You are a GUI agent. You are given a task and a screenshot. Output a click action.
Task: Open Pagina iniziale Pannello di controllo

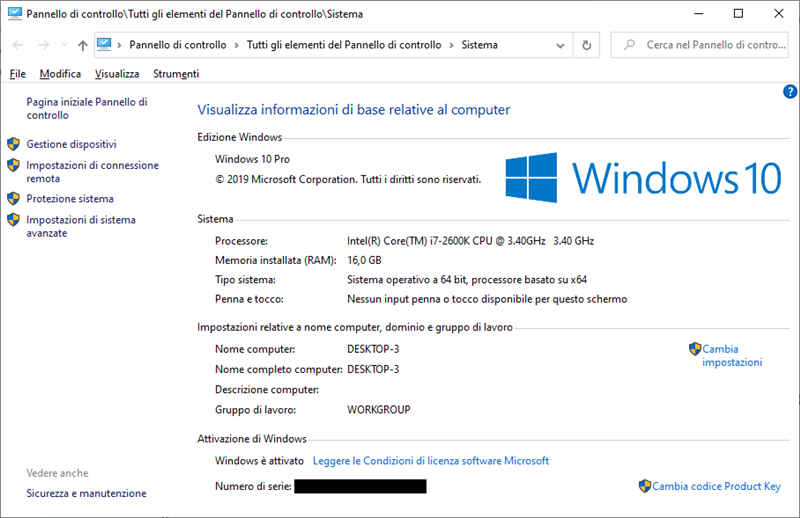tap(87, 108)
